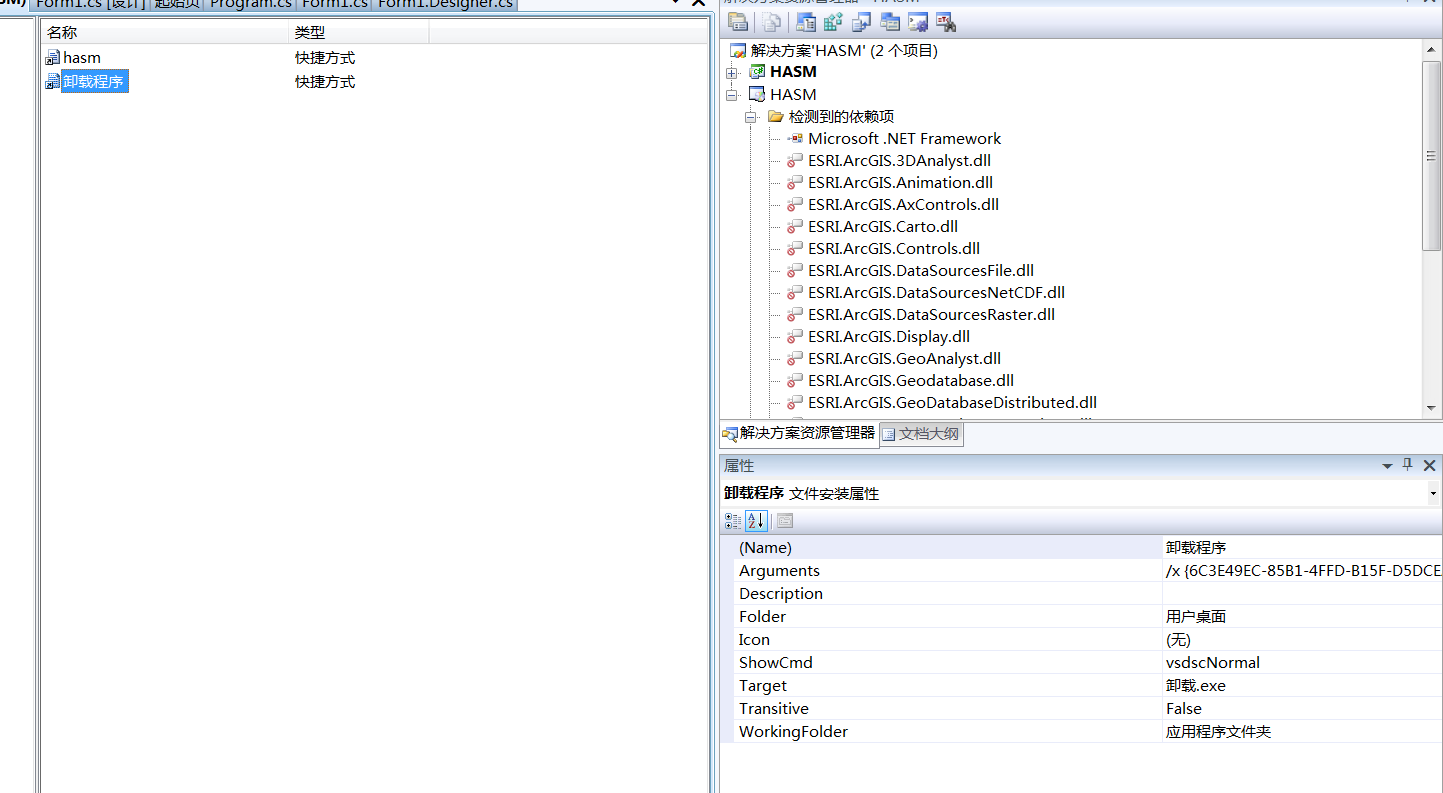Open the User Interface Editor icon

tap(890, 22)
